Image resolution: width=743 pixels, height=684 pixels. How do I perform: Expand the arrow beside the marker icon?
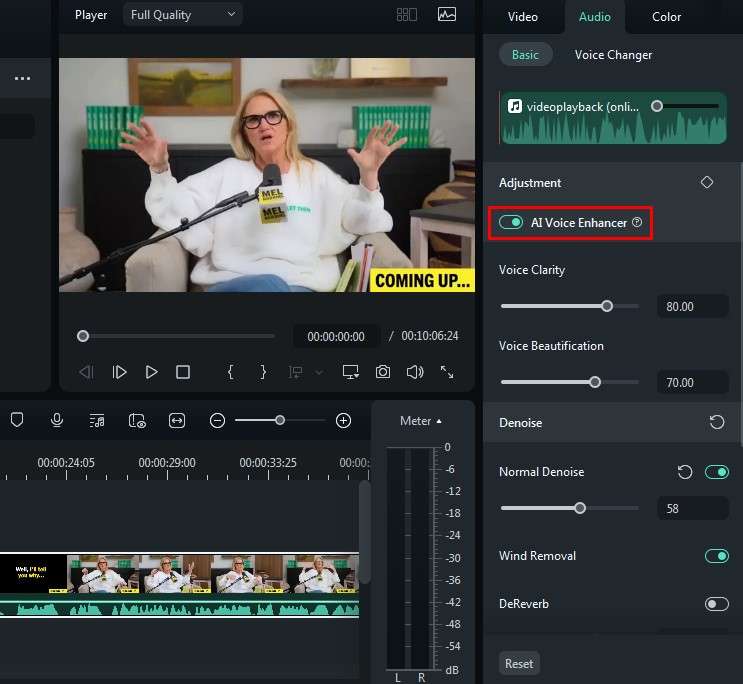pyautogui.click(x=319, y=373)
